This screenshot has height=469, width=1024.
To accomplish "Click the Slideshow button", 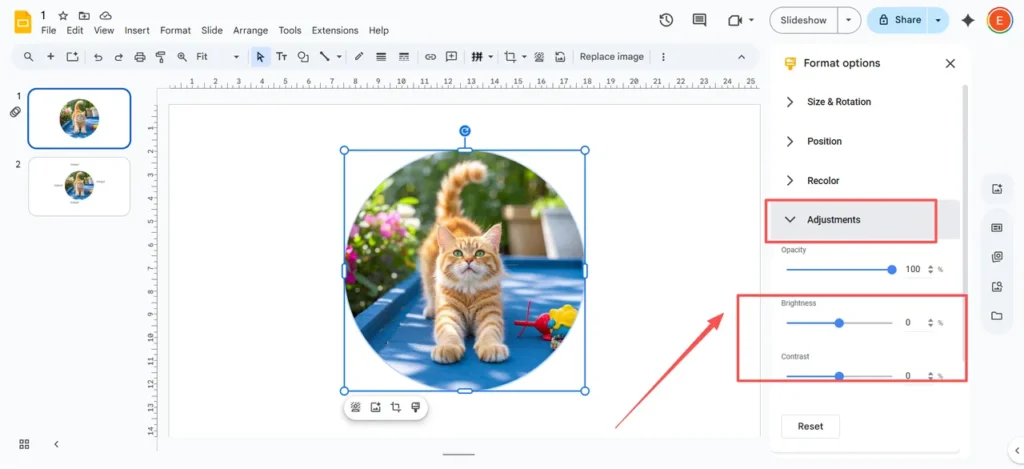I will (804, 20).
